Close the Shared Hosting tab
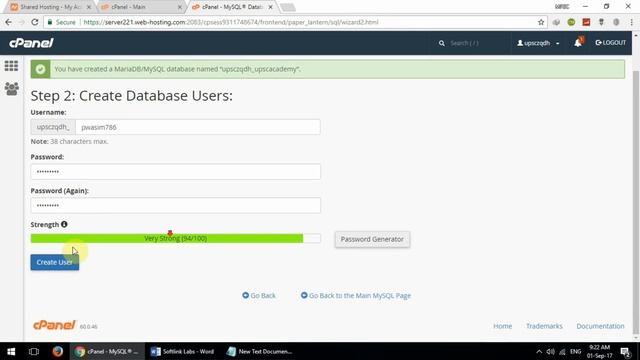Viewport: 640px width, 360px height. pyautogui.click(x=89, y=7)
